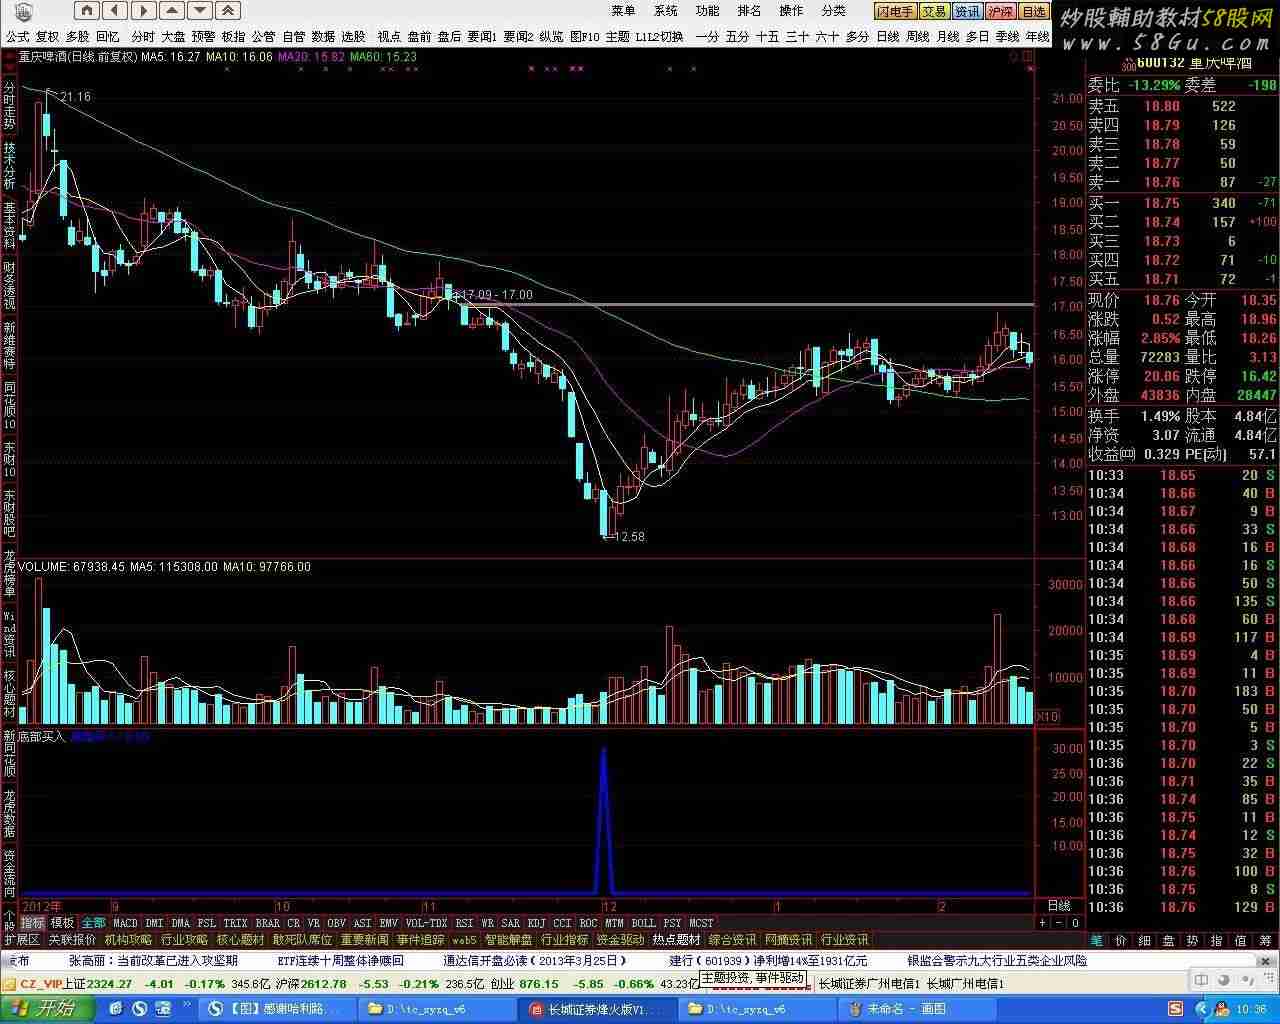Click L1L2切换 in the toolbar

pos(659,37)
